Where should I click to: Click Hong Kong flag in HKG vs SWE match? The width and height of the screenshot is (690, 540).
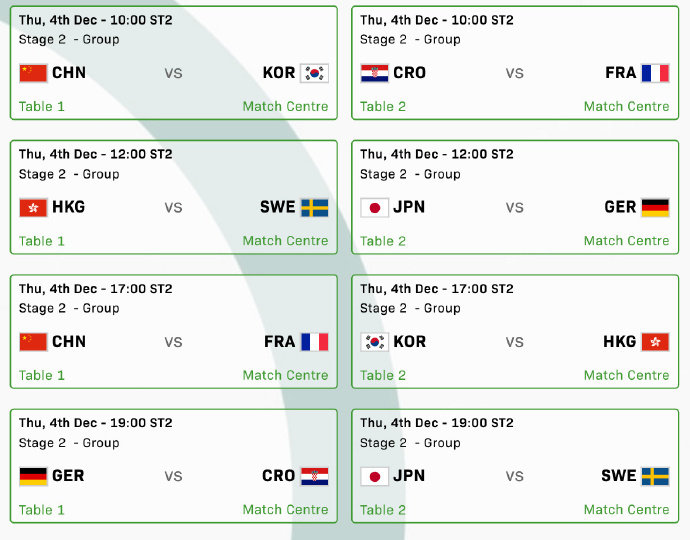tap(33, 207)
